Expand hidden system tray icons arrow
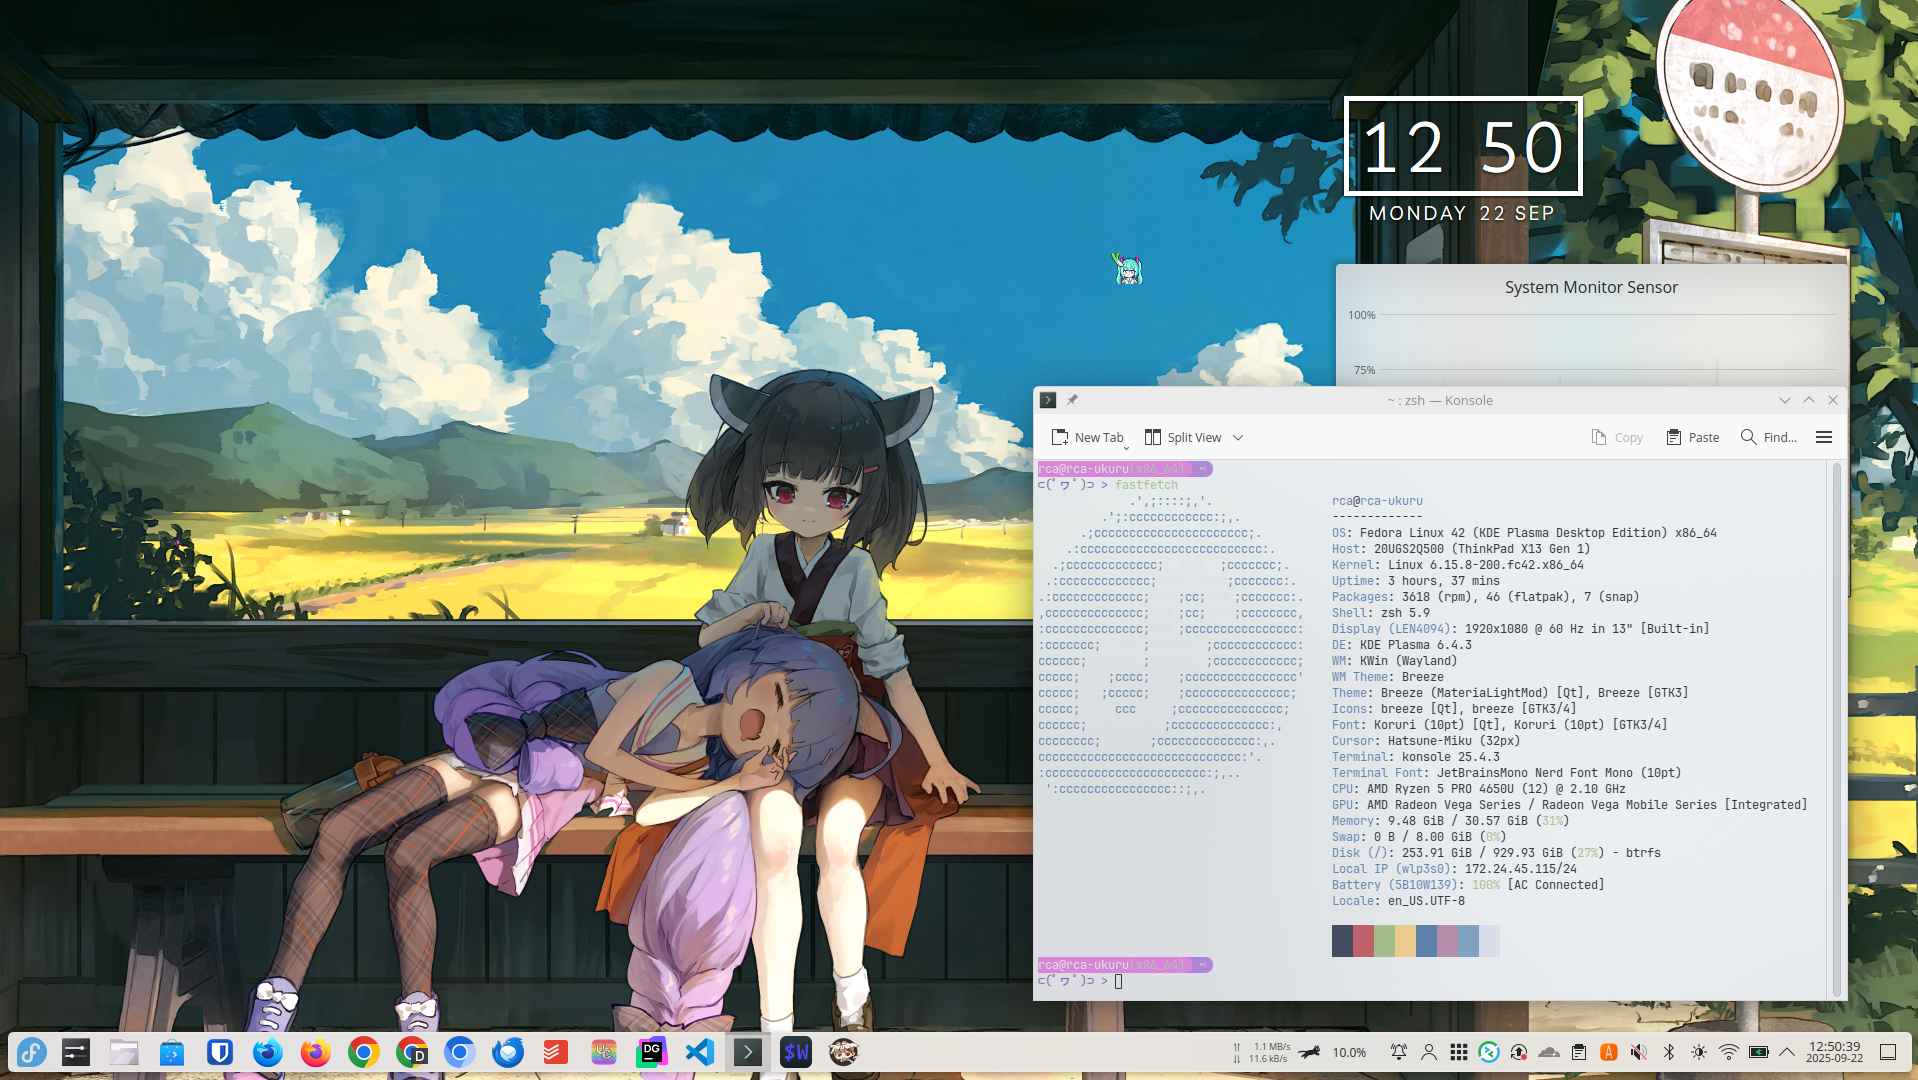Viewport: 1918px width, 1080px height. 1787,1052
